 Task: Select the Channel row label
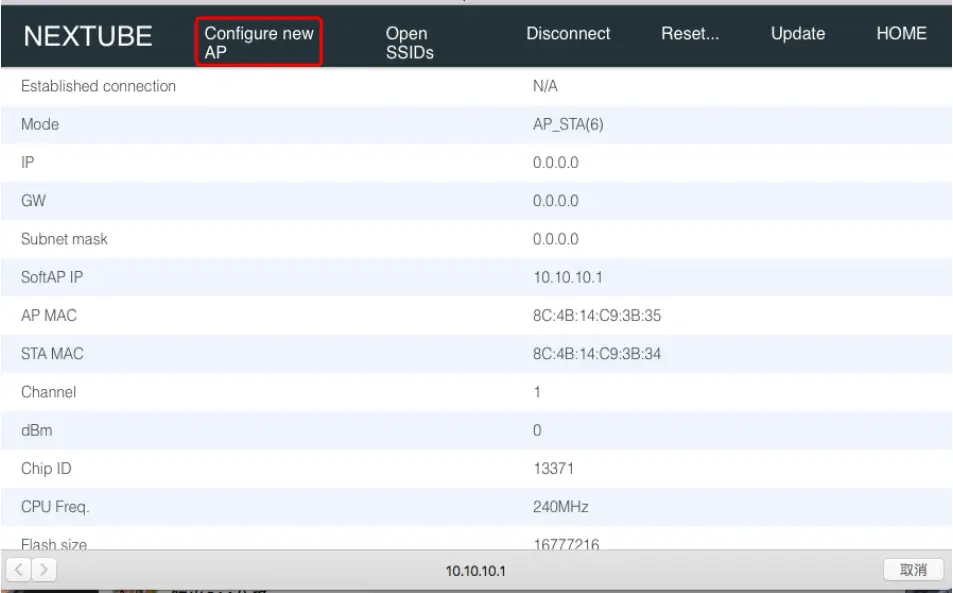click(49, 392)
